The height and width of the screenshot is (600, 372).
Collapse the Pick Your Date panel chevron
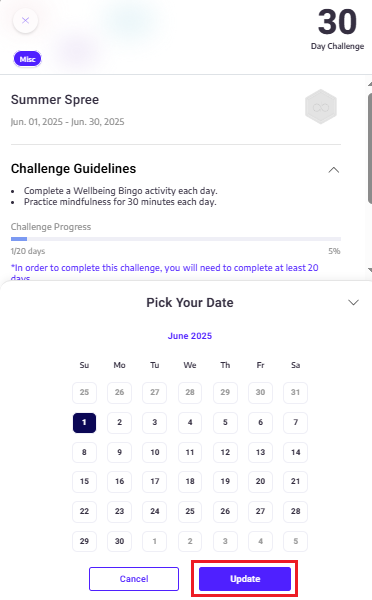353,302
